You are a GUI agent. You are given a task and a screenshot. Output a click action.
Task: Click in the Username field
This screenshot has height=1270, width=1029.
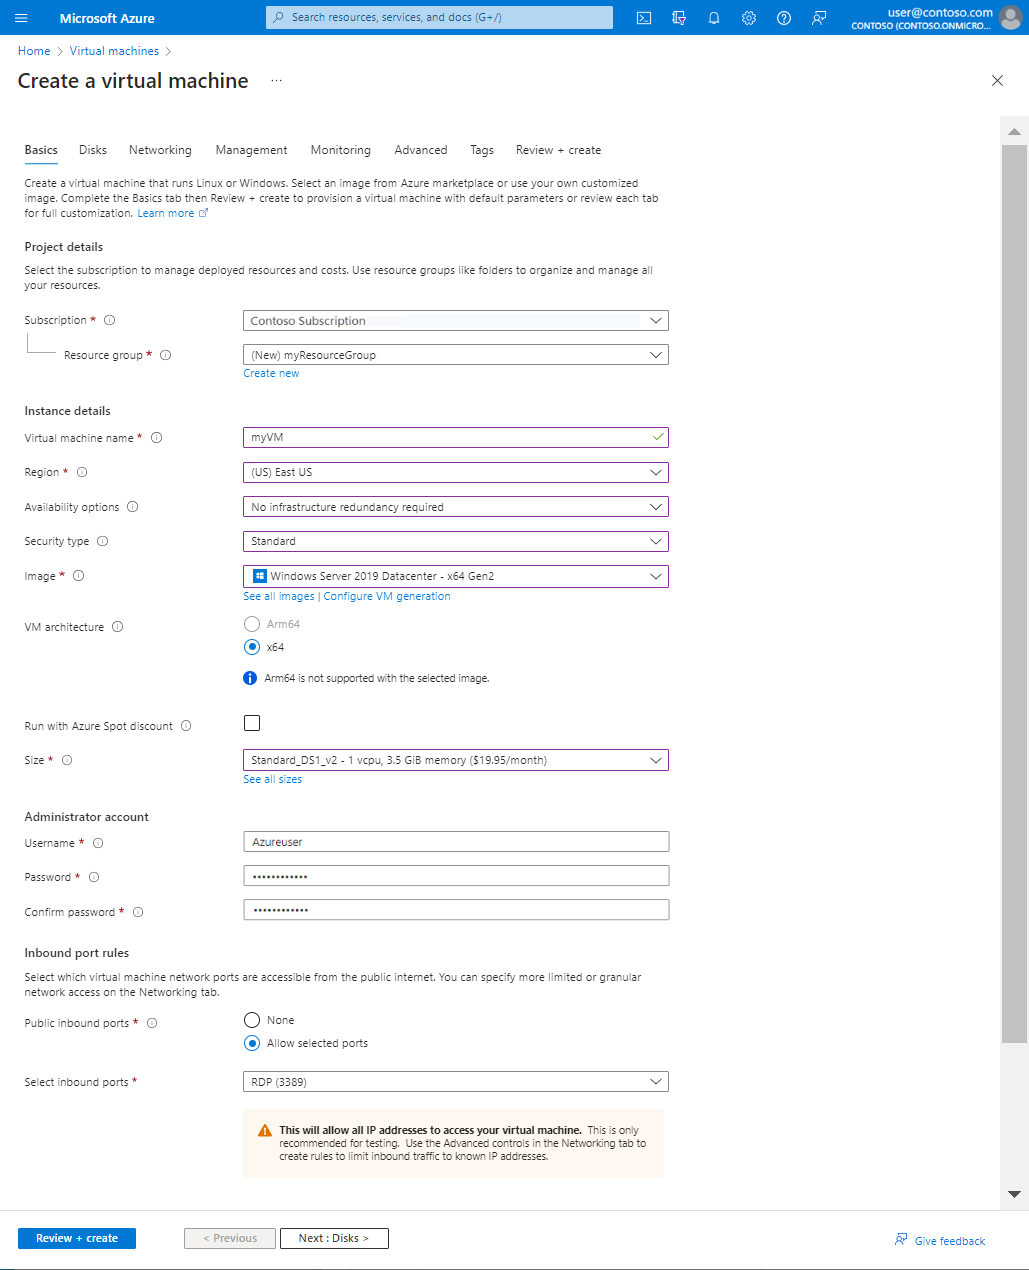[x=456, y=842]
